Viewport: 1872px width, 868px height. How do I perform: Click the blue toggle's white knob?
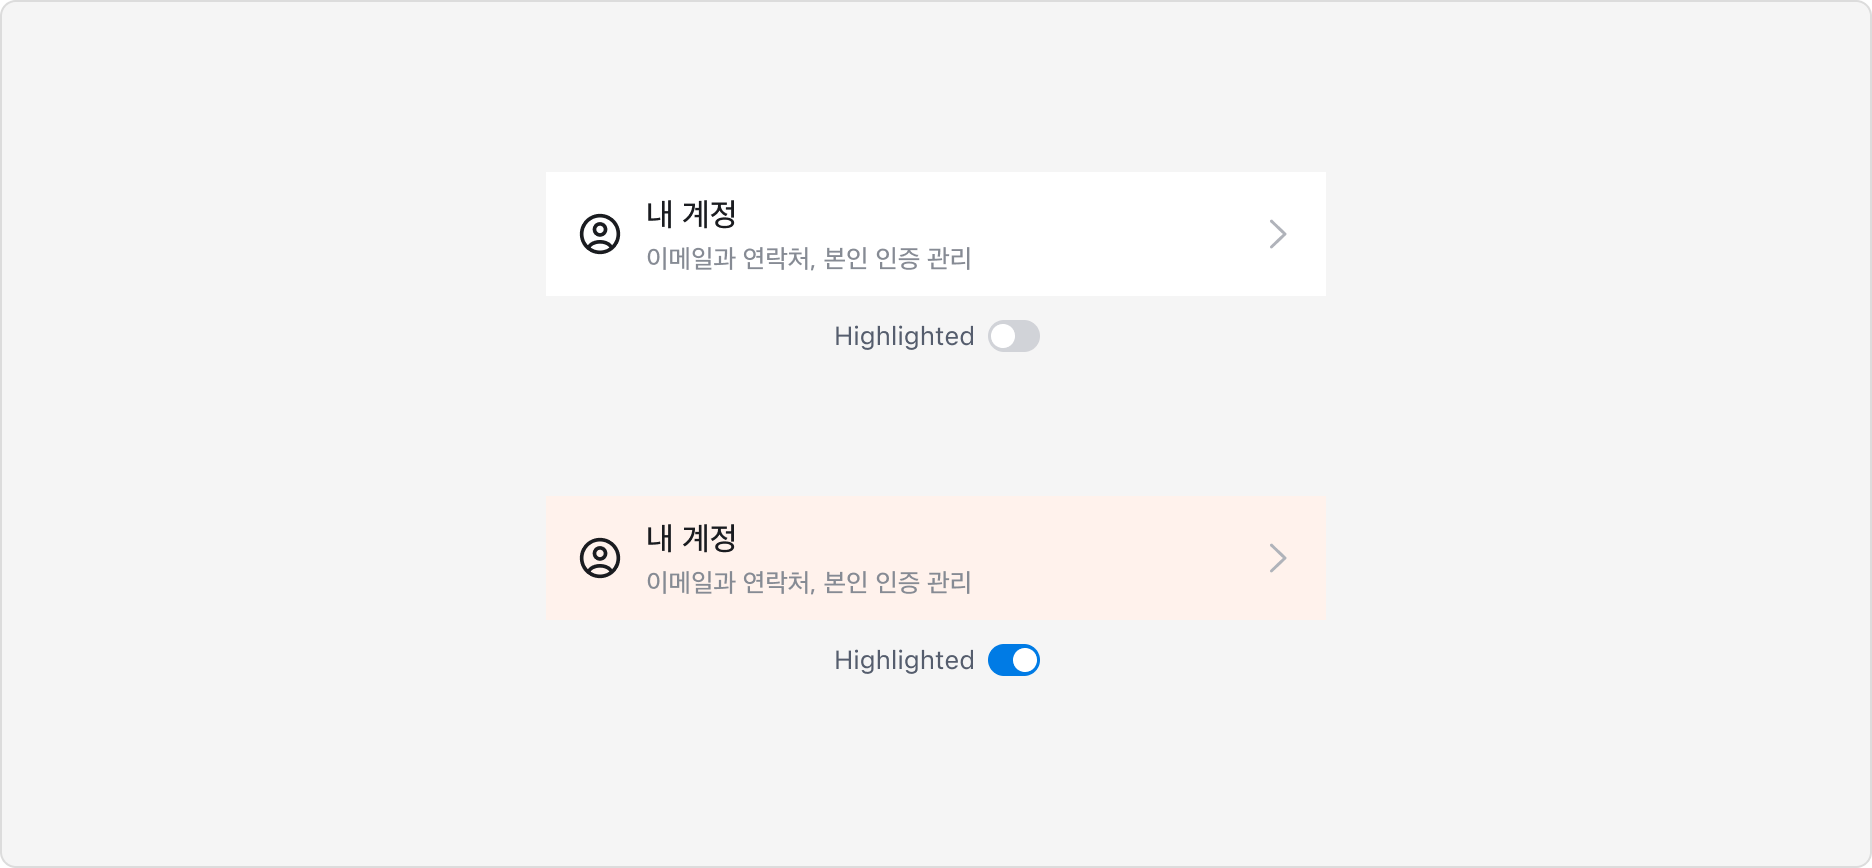click(x=1025, y=660)
